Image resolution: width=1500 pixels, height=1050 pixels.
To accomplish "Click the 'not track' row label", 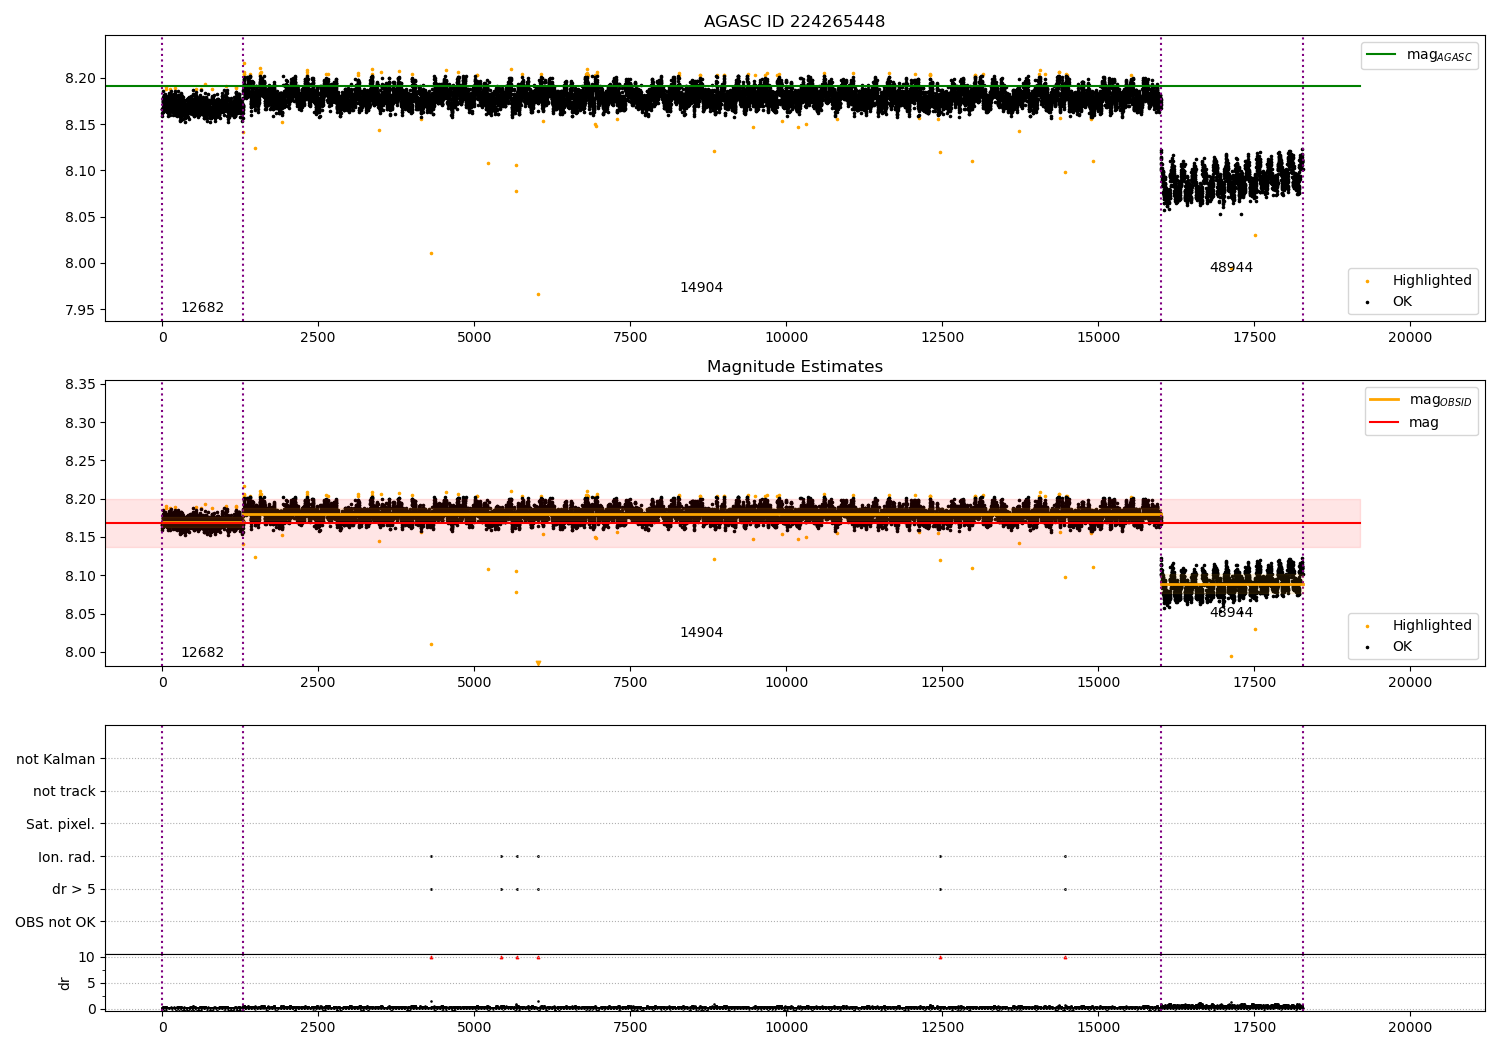I will click(64, 792).
